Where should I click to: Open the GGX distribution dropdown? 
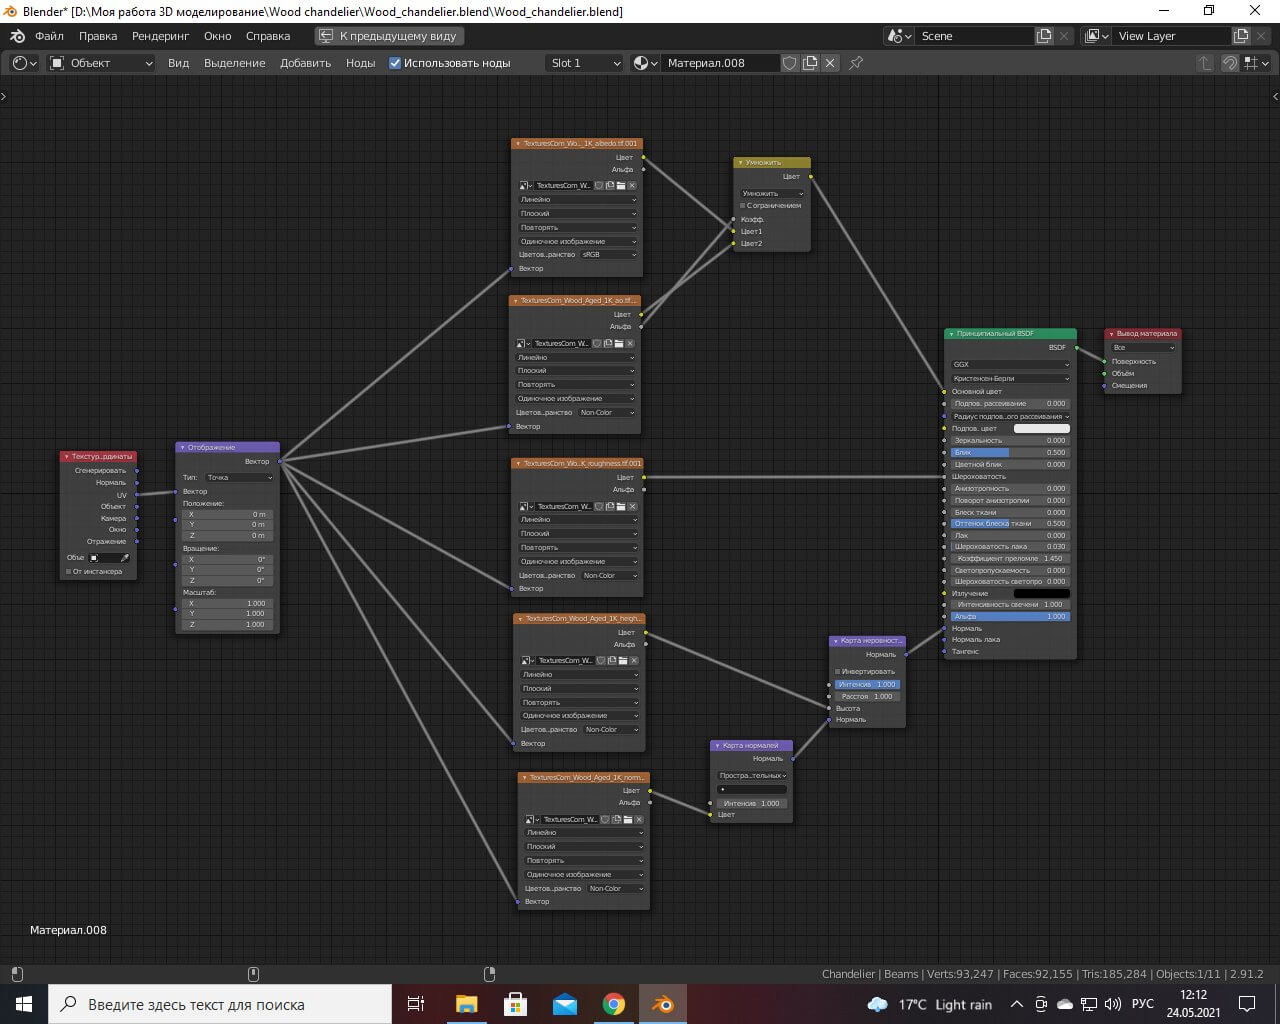pos(1010,365)
